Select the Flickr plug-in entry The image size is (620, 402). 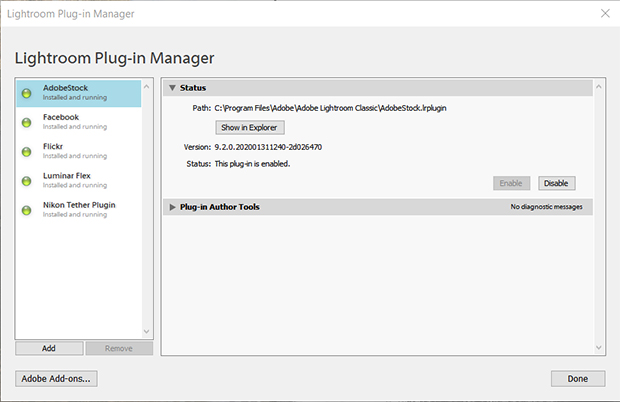[x=79, y=151]
